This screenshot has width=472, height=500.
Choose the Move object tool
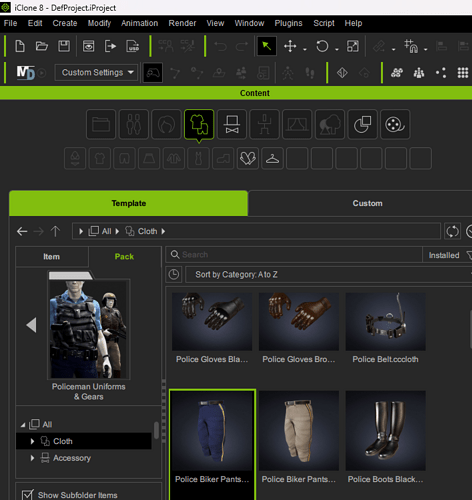[x=290, y=46]
